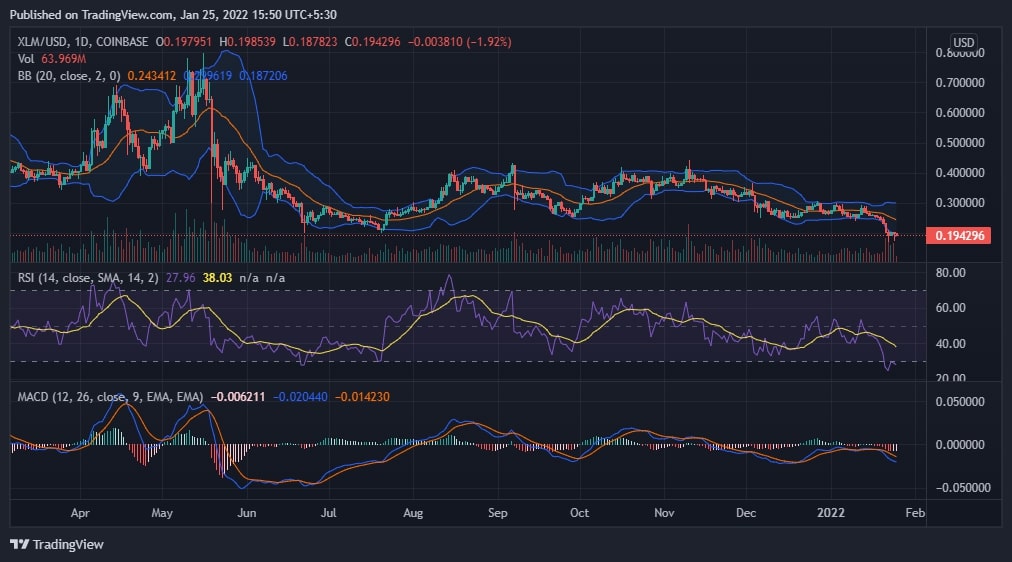Click the 0.300000 price axis label
1012x562 pixels.
960,203
